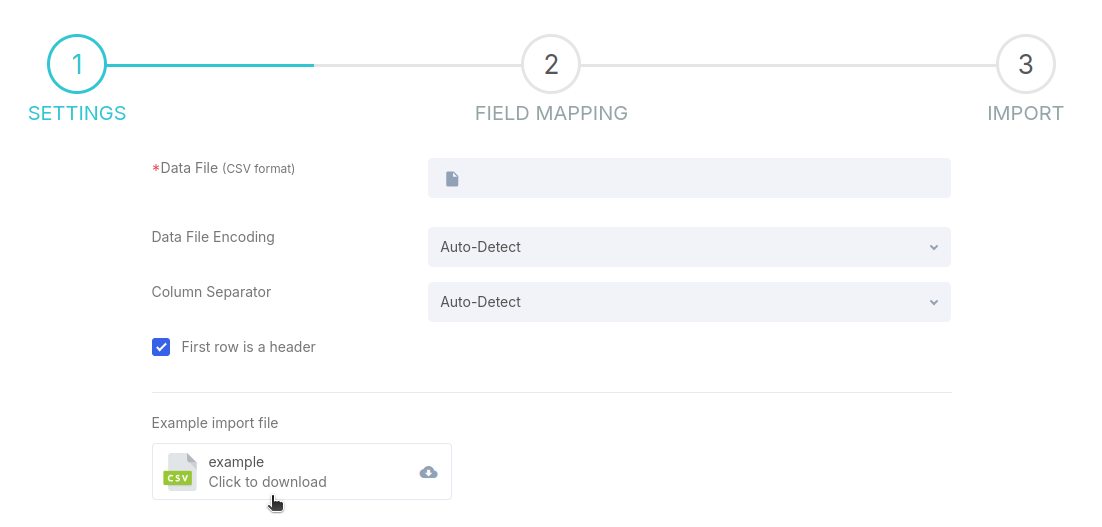Open the Data File Encoding dropdown
Viewport: 1102px width, 527px height.
pyautogui.click(x=689, y=247)
